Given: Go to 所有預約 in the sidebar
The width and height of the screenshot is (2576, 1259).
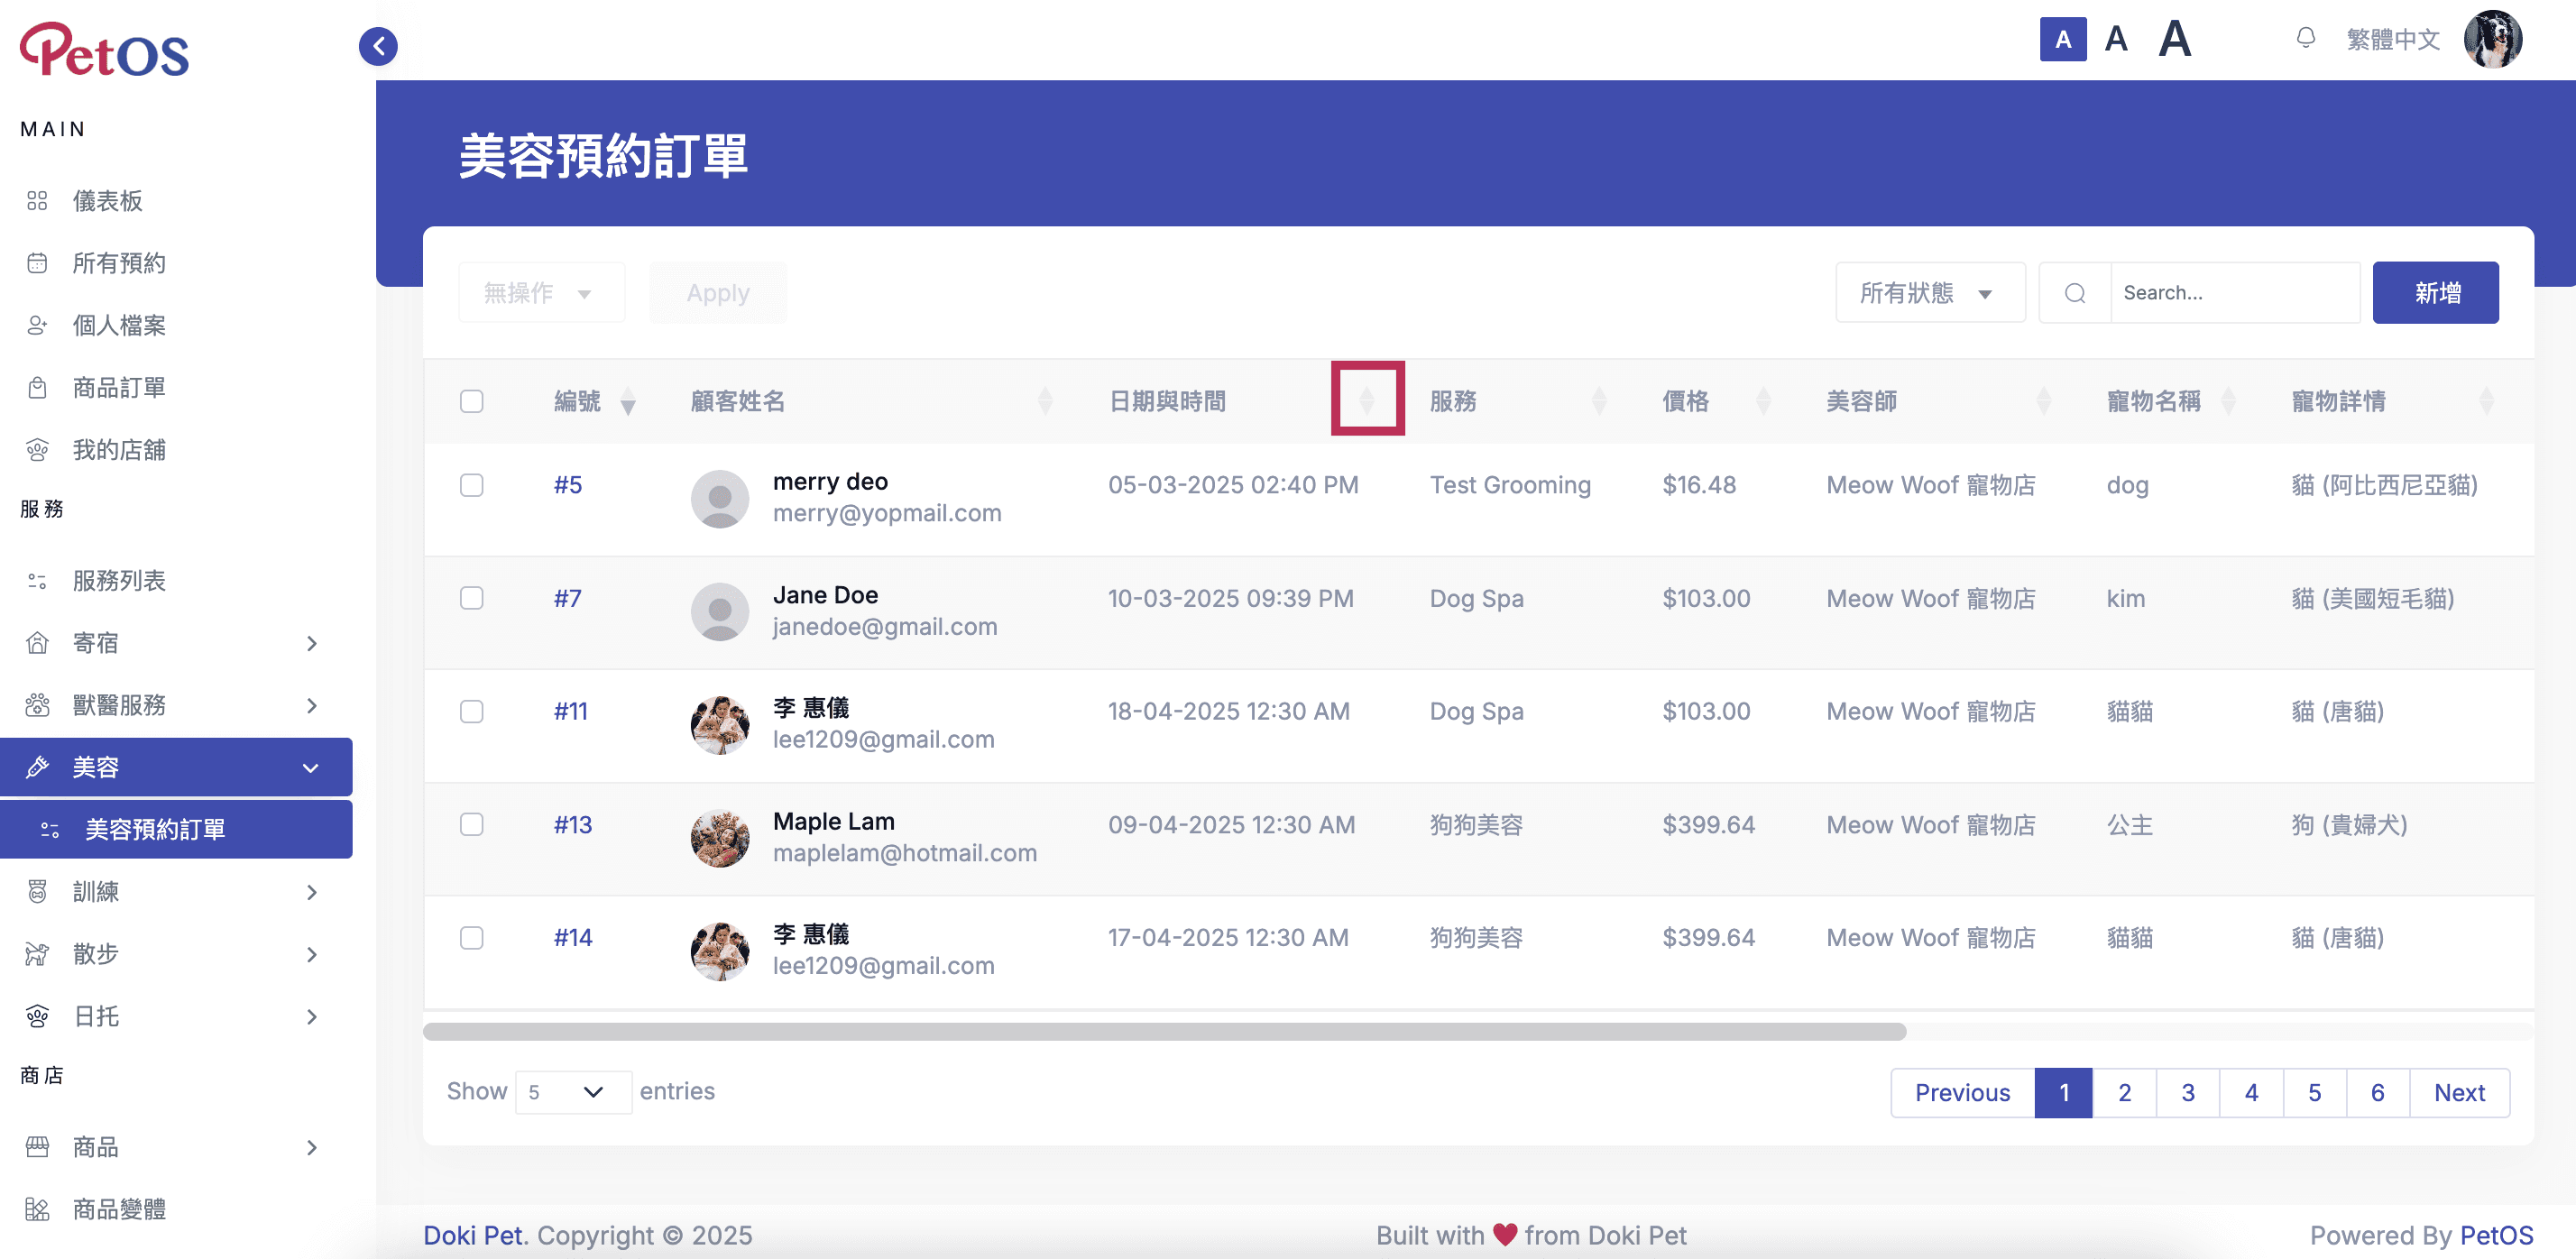Looking at the screenshot, I should [118, 263].
